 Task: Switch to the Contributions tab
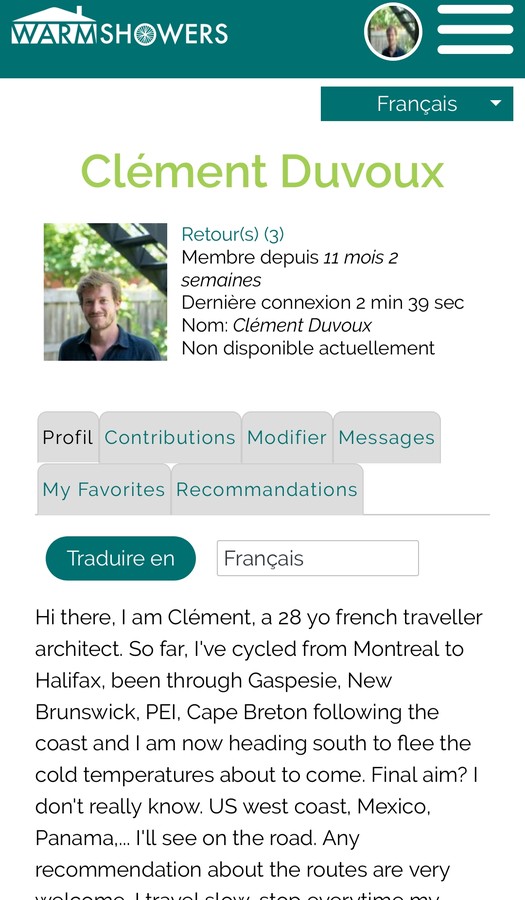point(170,437)
